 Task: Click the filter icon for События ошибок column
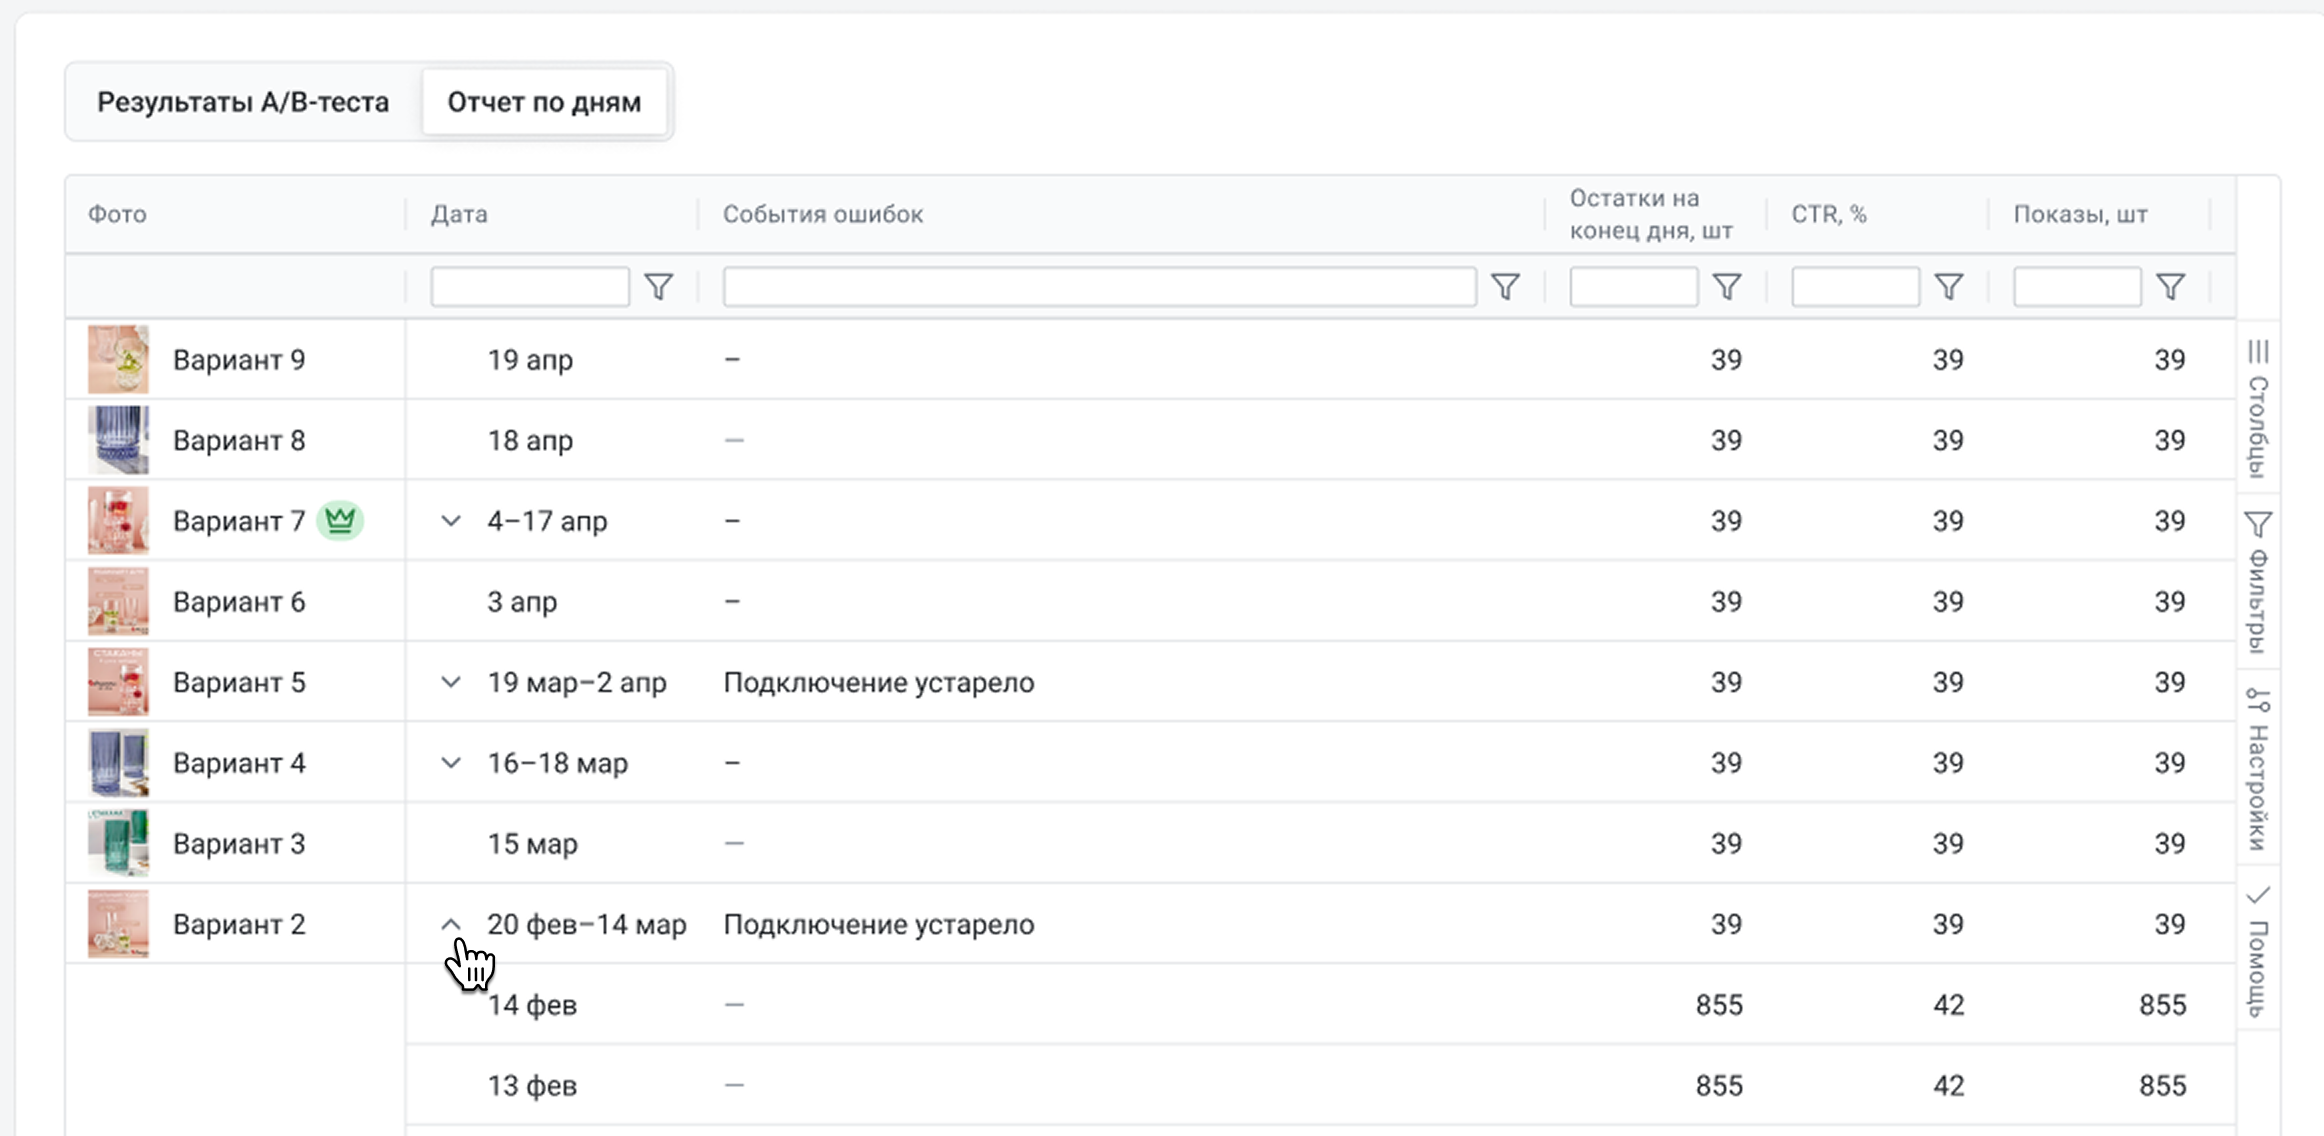pyautogui.click(x=1505, y=287)
